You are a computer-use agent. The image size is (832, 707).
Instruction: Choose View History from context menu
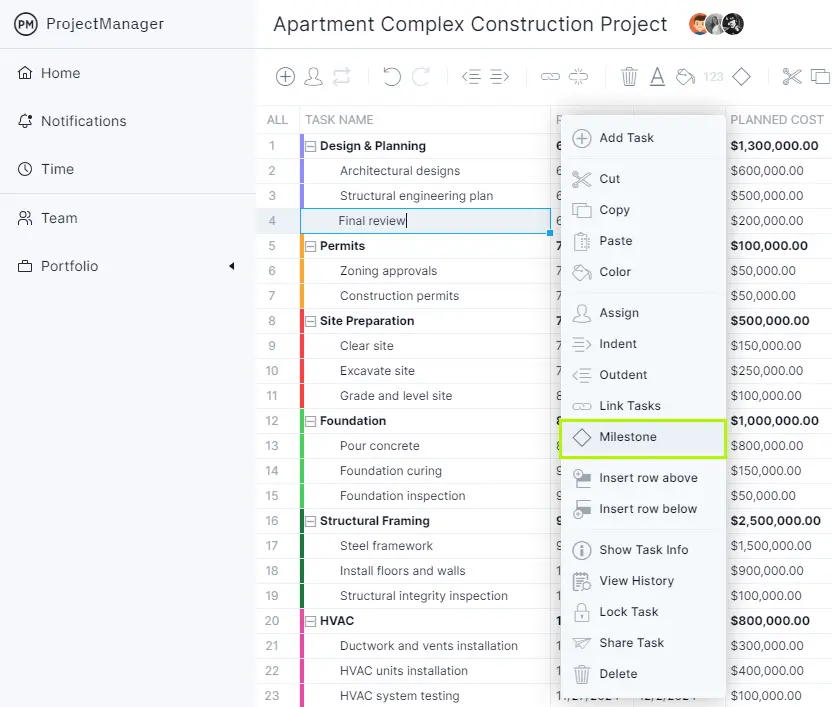[643, 581]
